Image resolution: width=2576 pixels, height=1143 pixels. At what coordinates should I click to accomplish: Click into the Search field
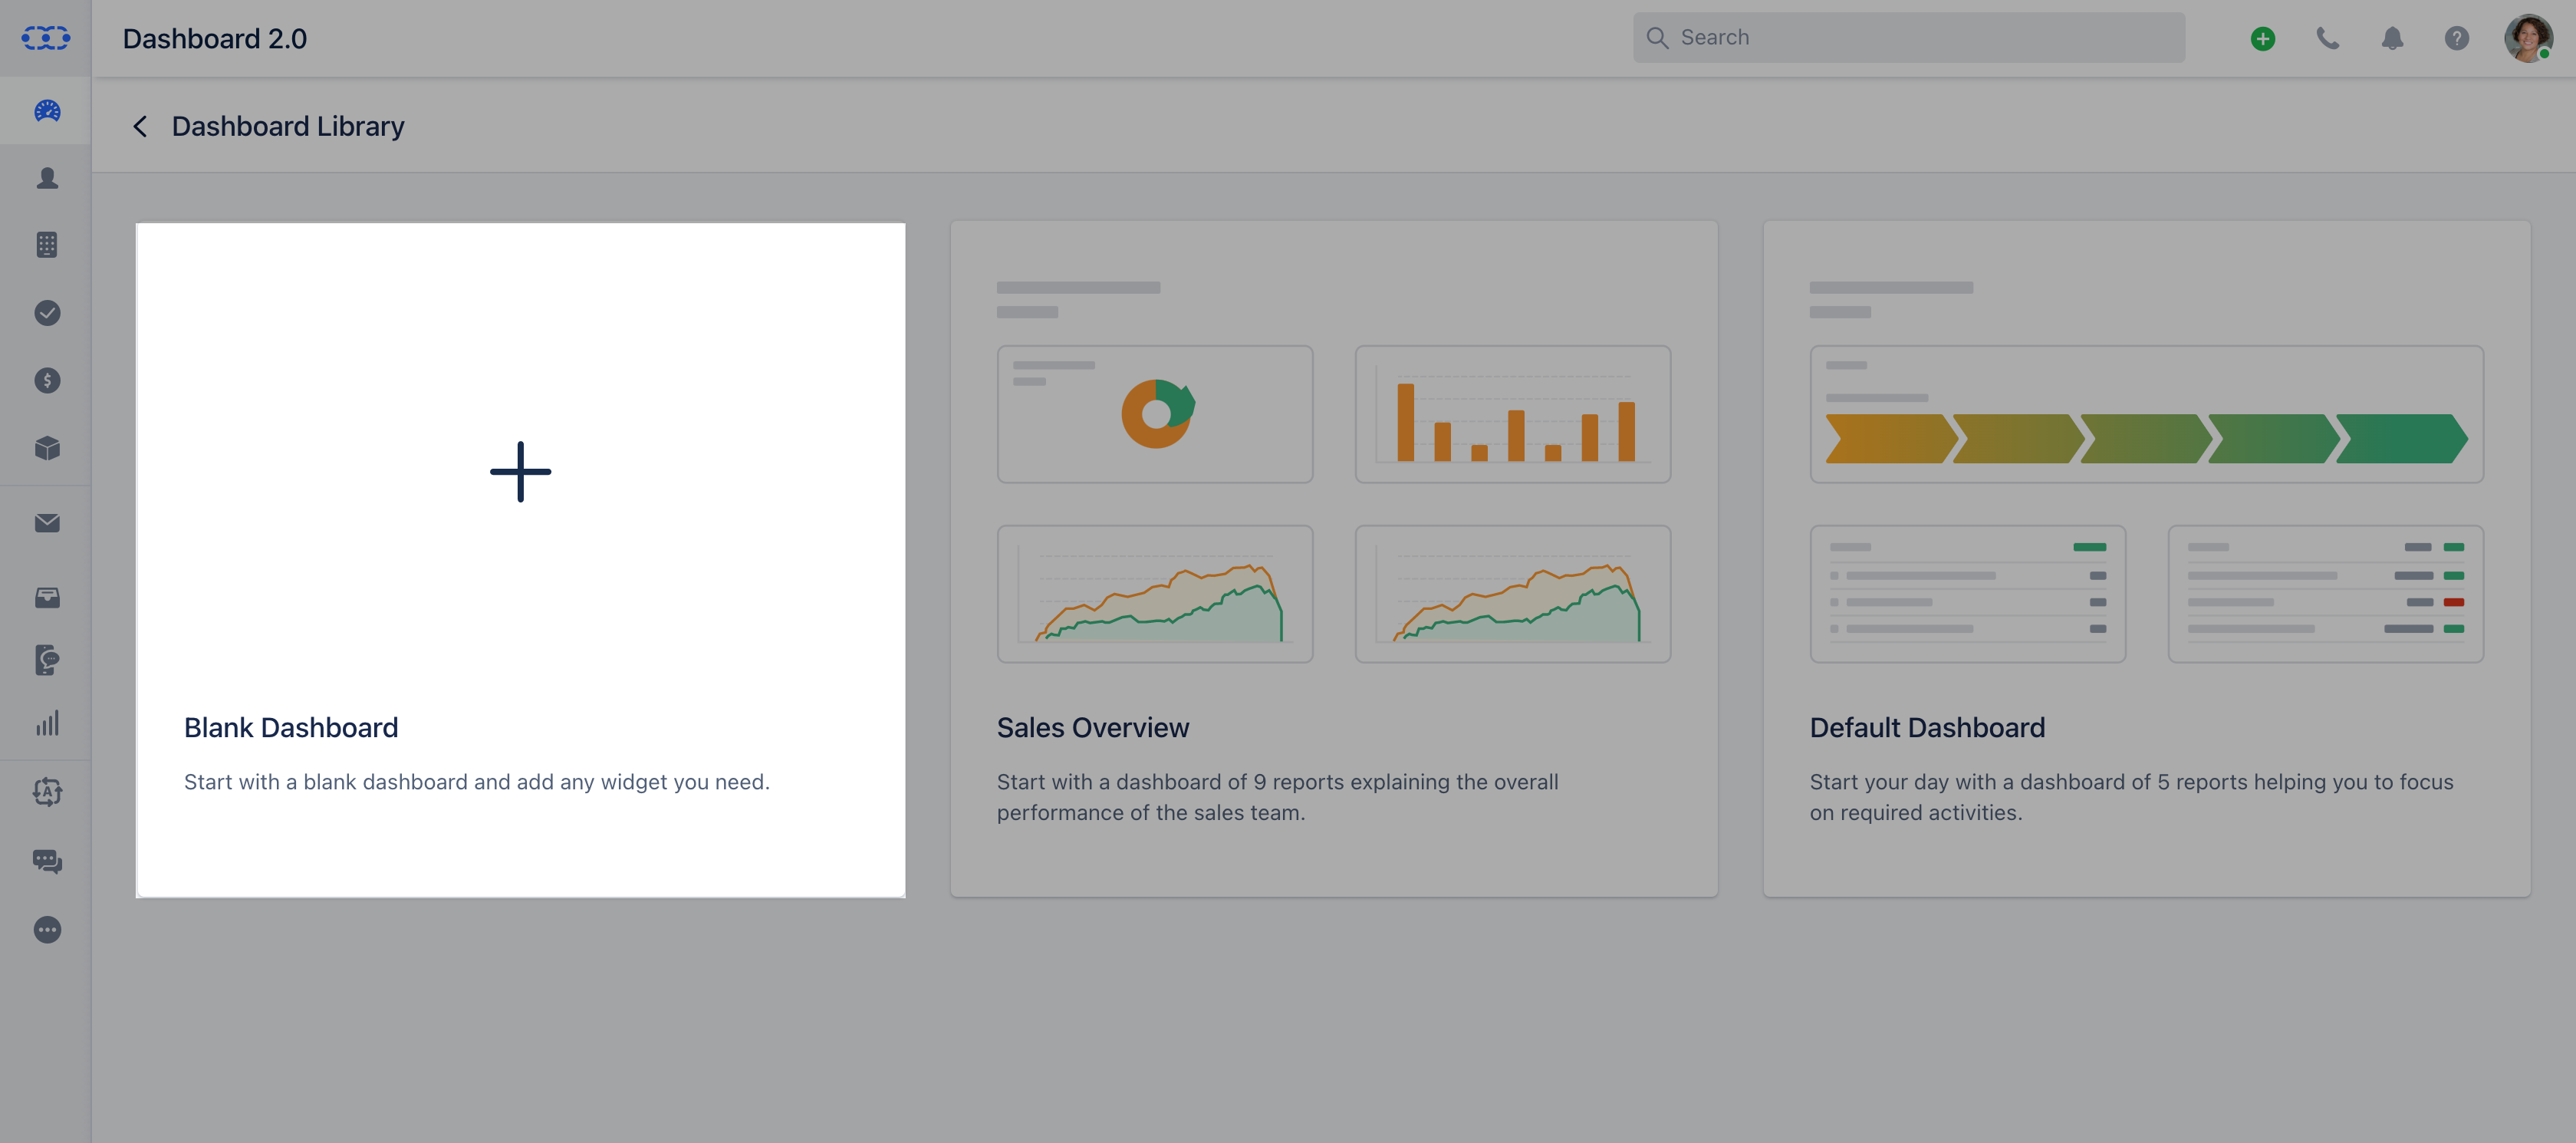point(1909,38)
